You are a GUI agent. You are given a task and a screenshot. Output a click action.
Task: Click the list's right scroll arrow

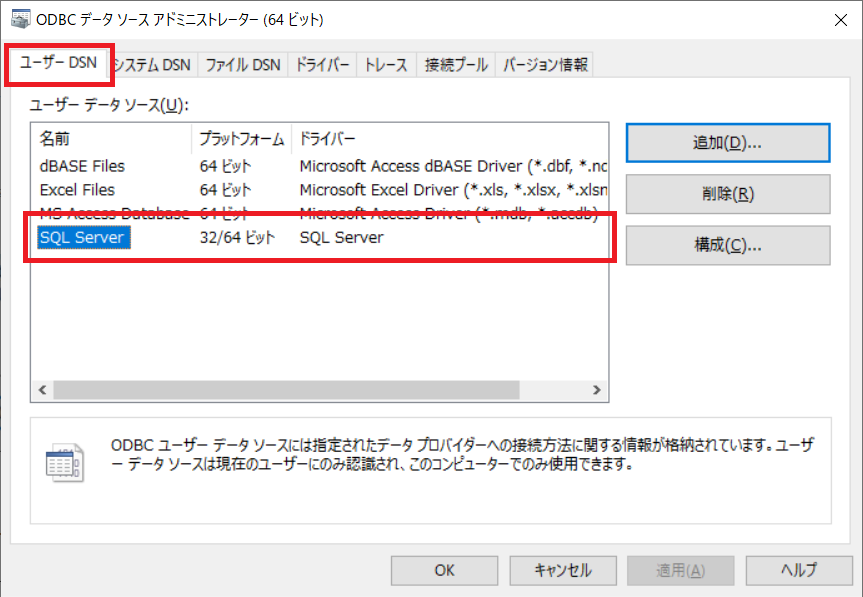(x=597, y=390)
